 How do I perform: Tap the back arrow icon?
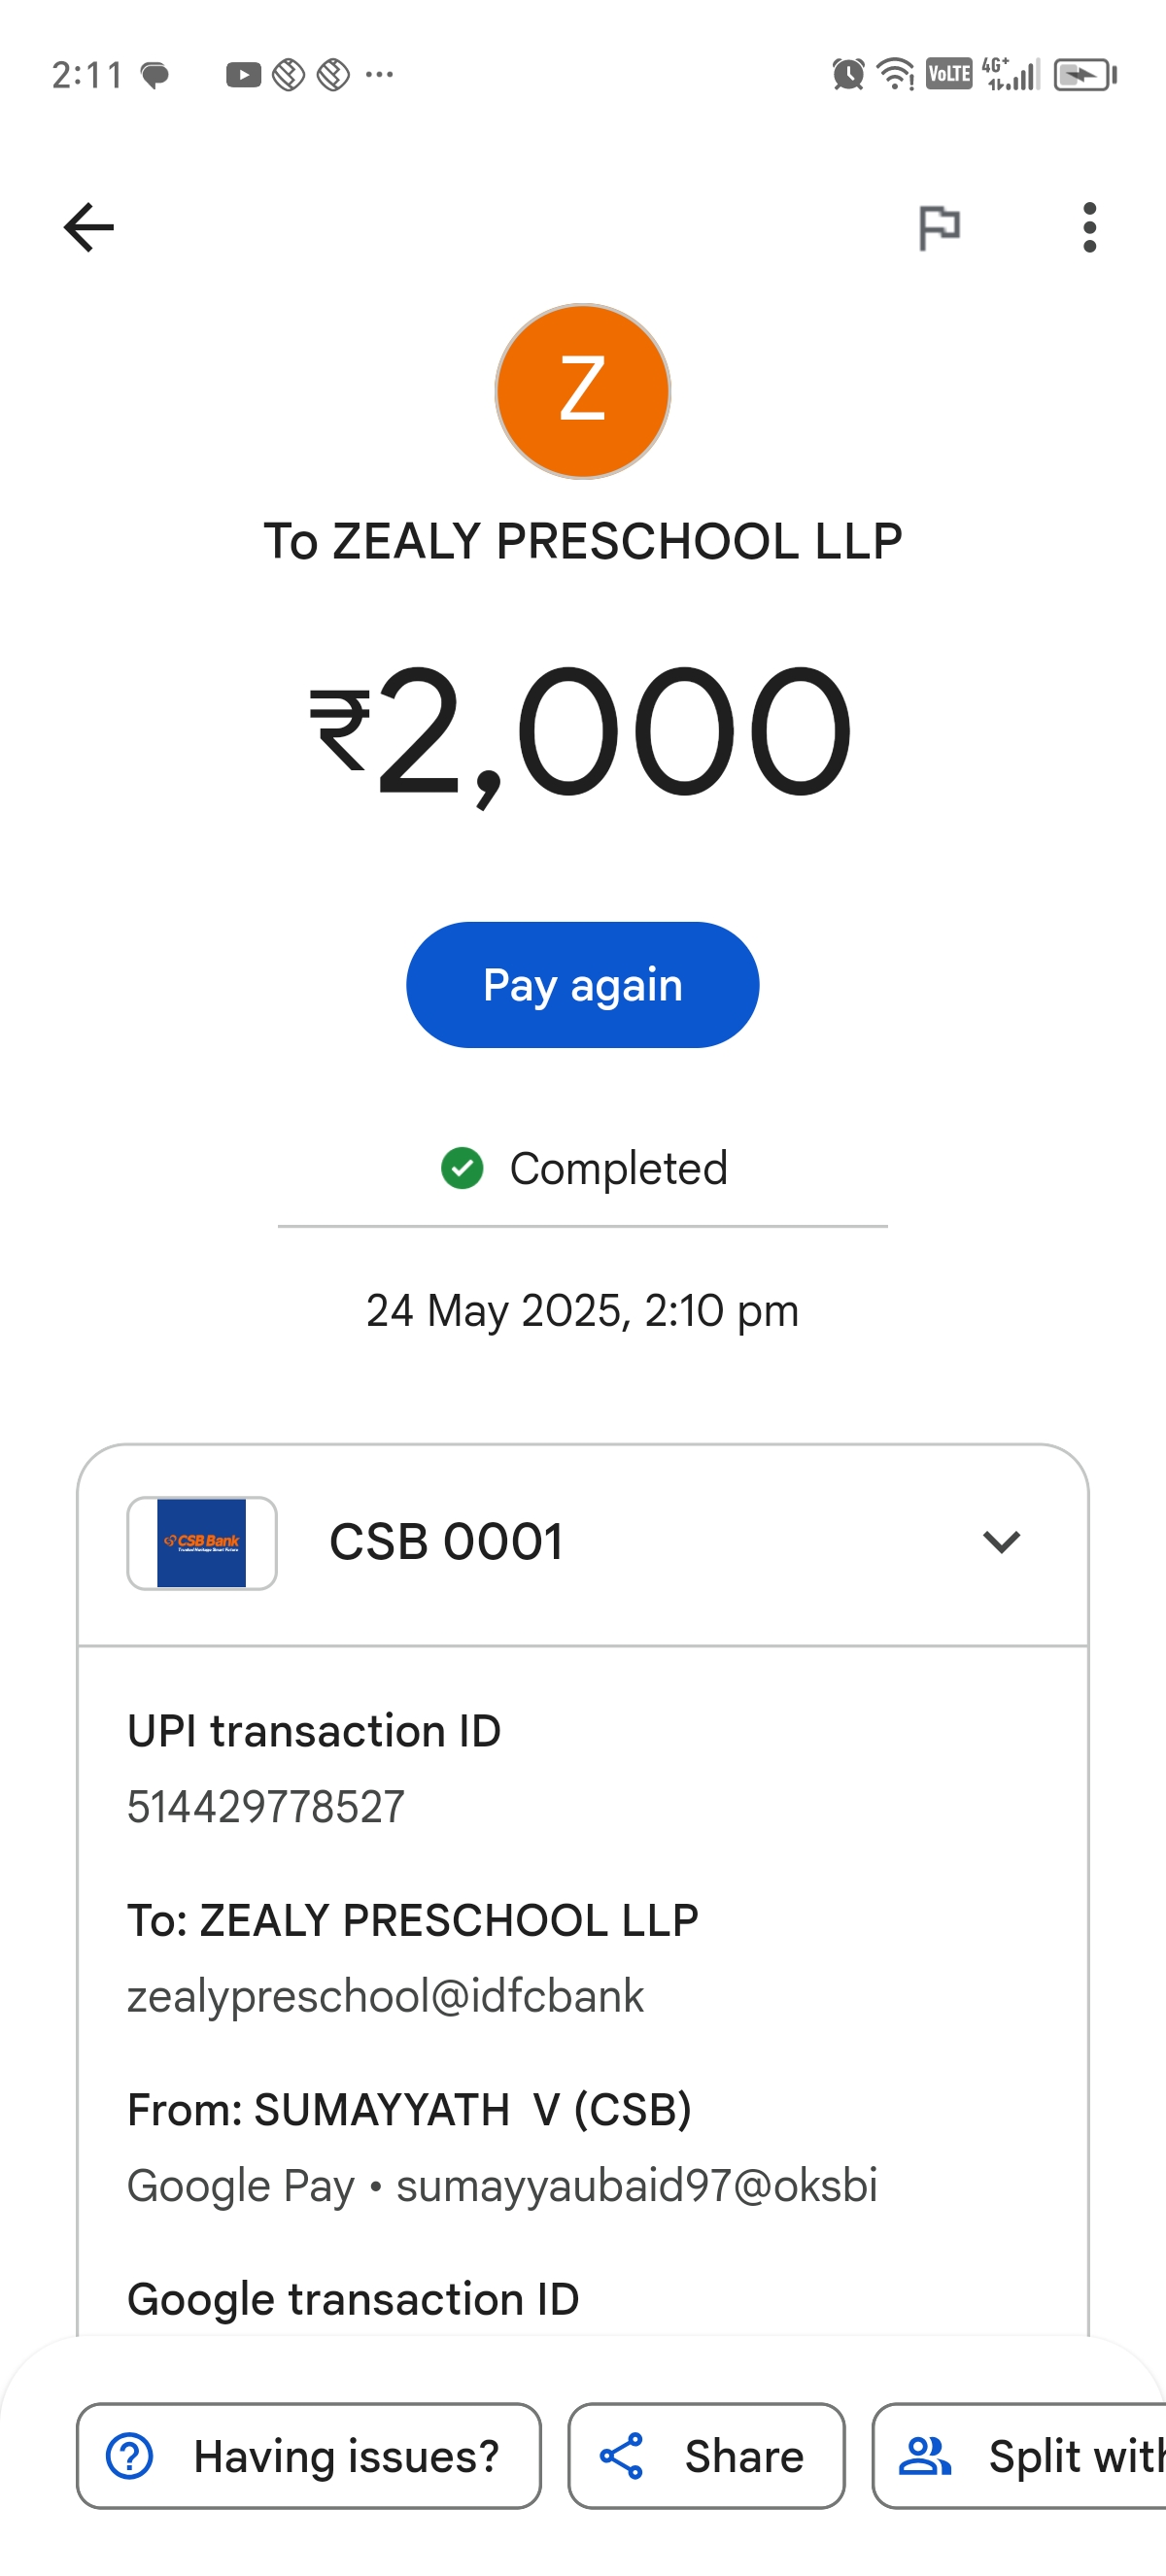(x=89, y=227)
